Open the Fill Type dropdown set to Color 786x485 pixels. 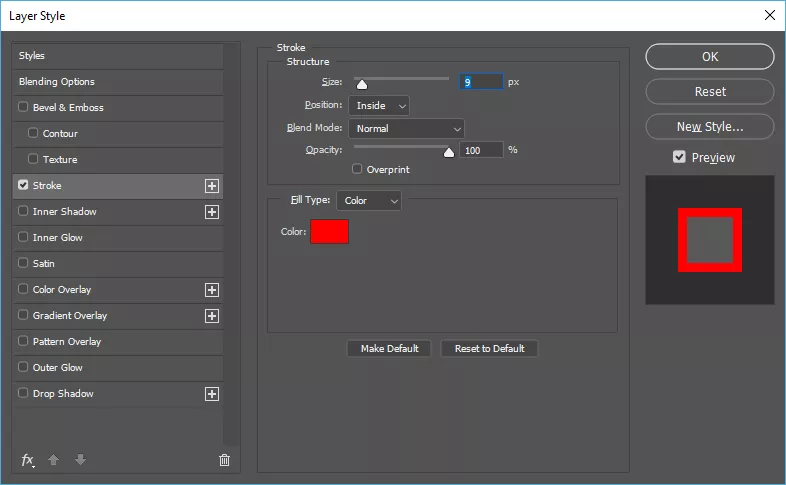[x=369, y=200]
